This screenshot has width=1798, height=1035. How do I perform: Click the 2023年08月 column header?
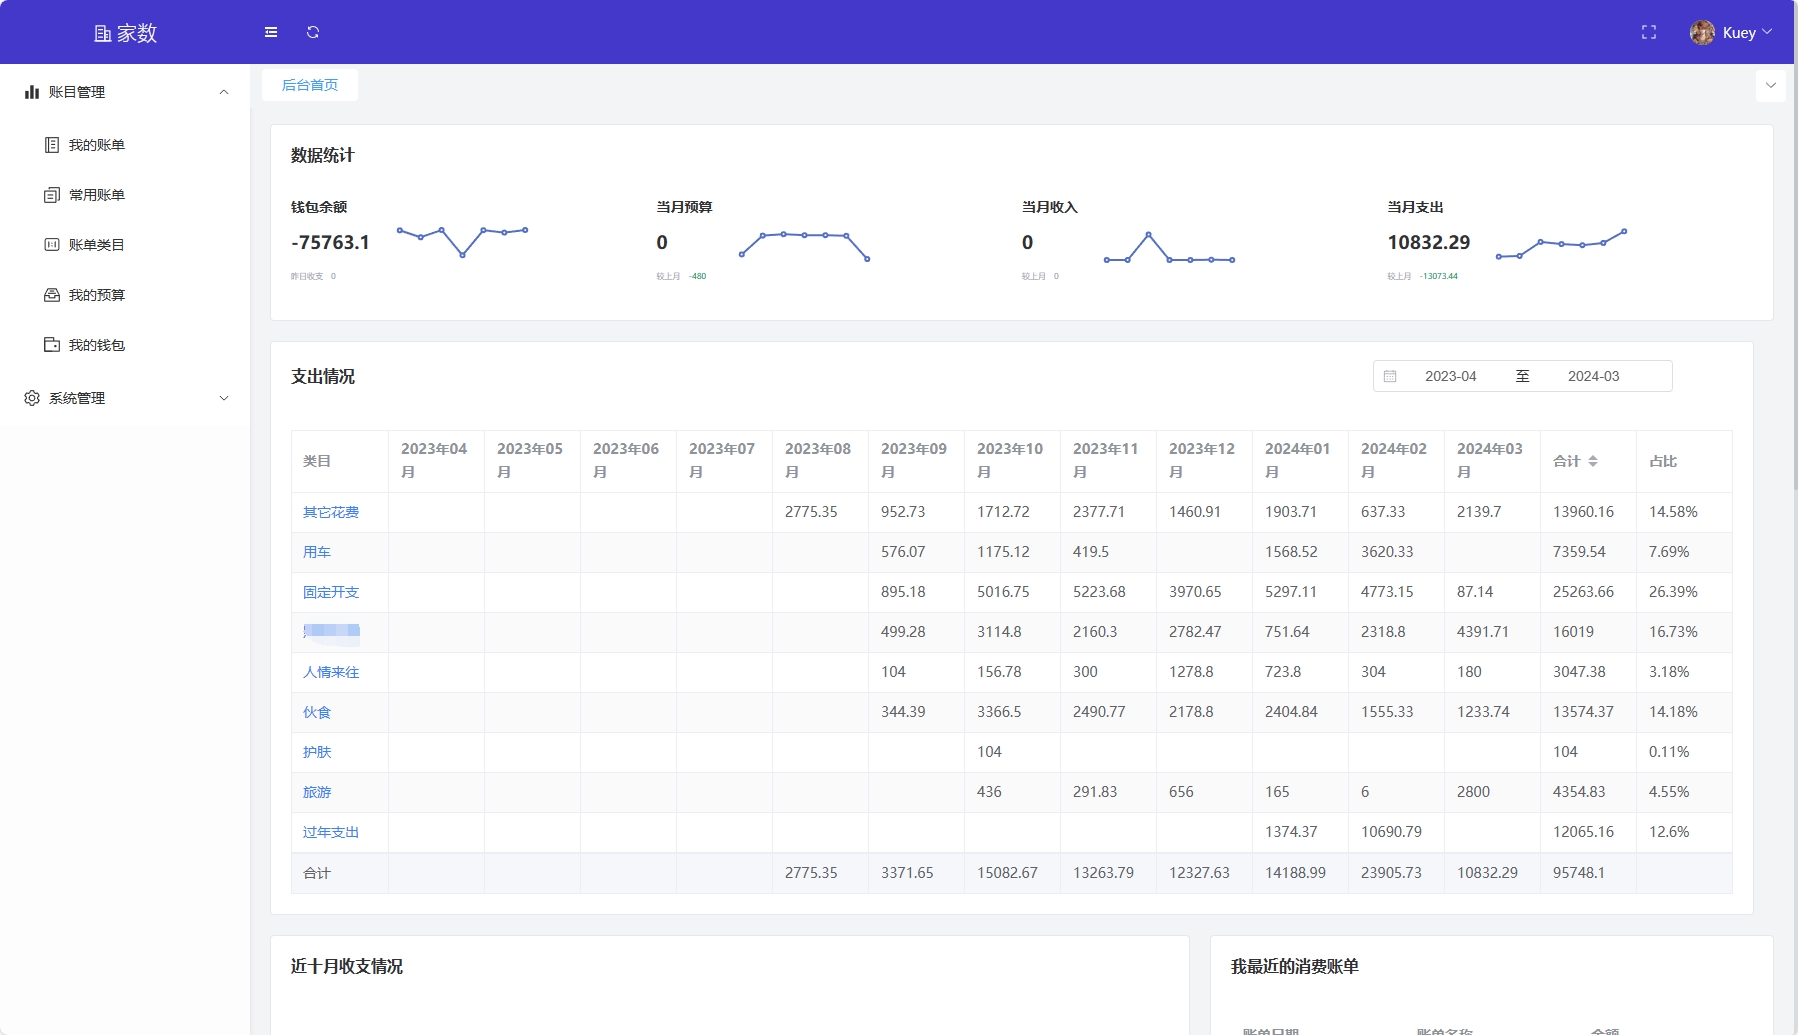coord(820,461)
